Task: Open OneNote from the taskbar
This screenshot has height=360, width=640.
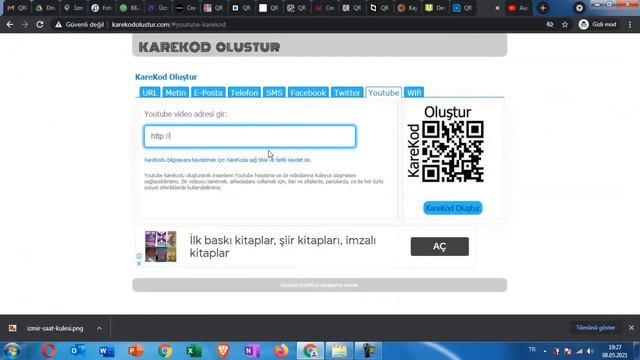Action: click(x=252, y=351)
